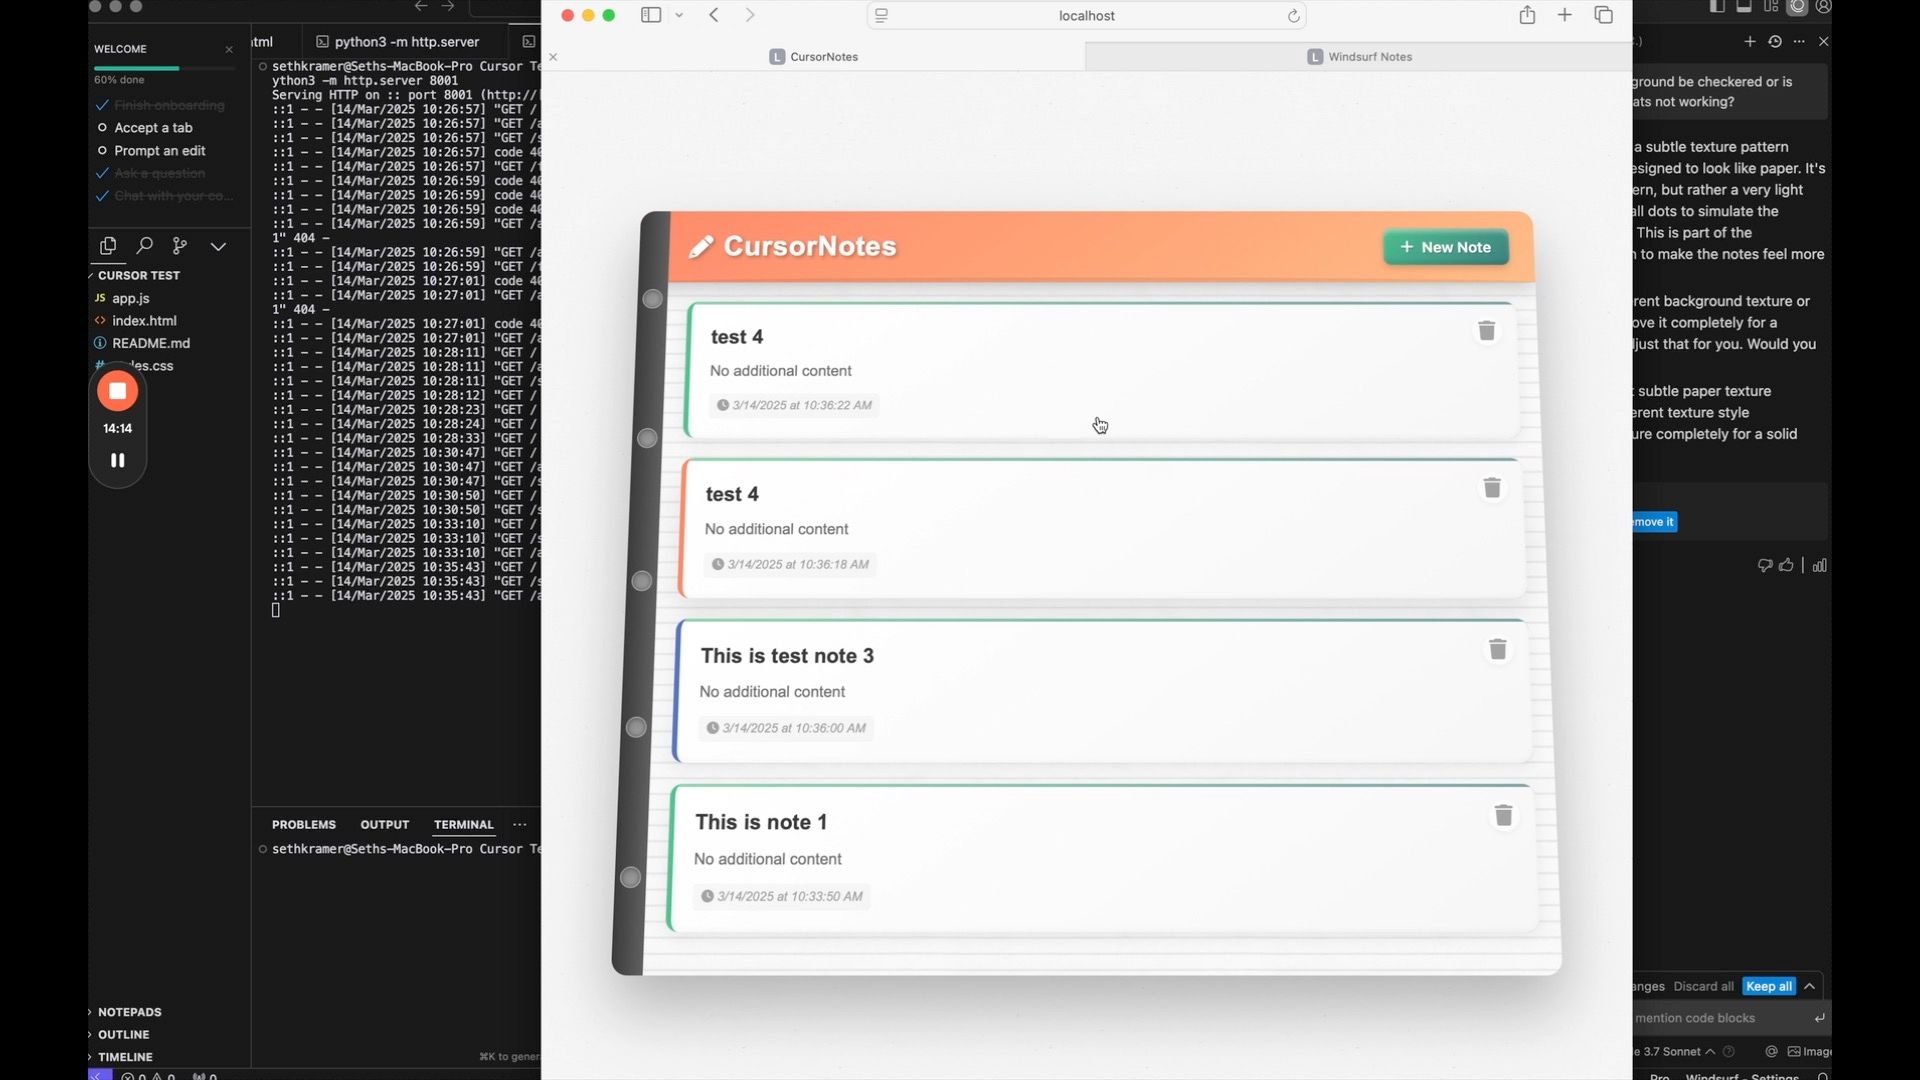Select the 'Accept a tab' onboarding step
1920x1080 pixels.
point(153,128)
